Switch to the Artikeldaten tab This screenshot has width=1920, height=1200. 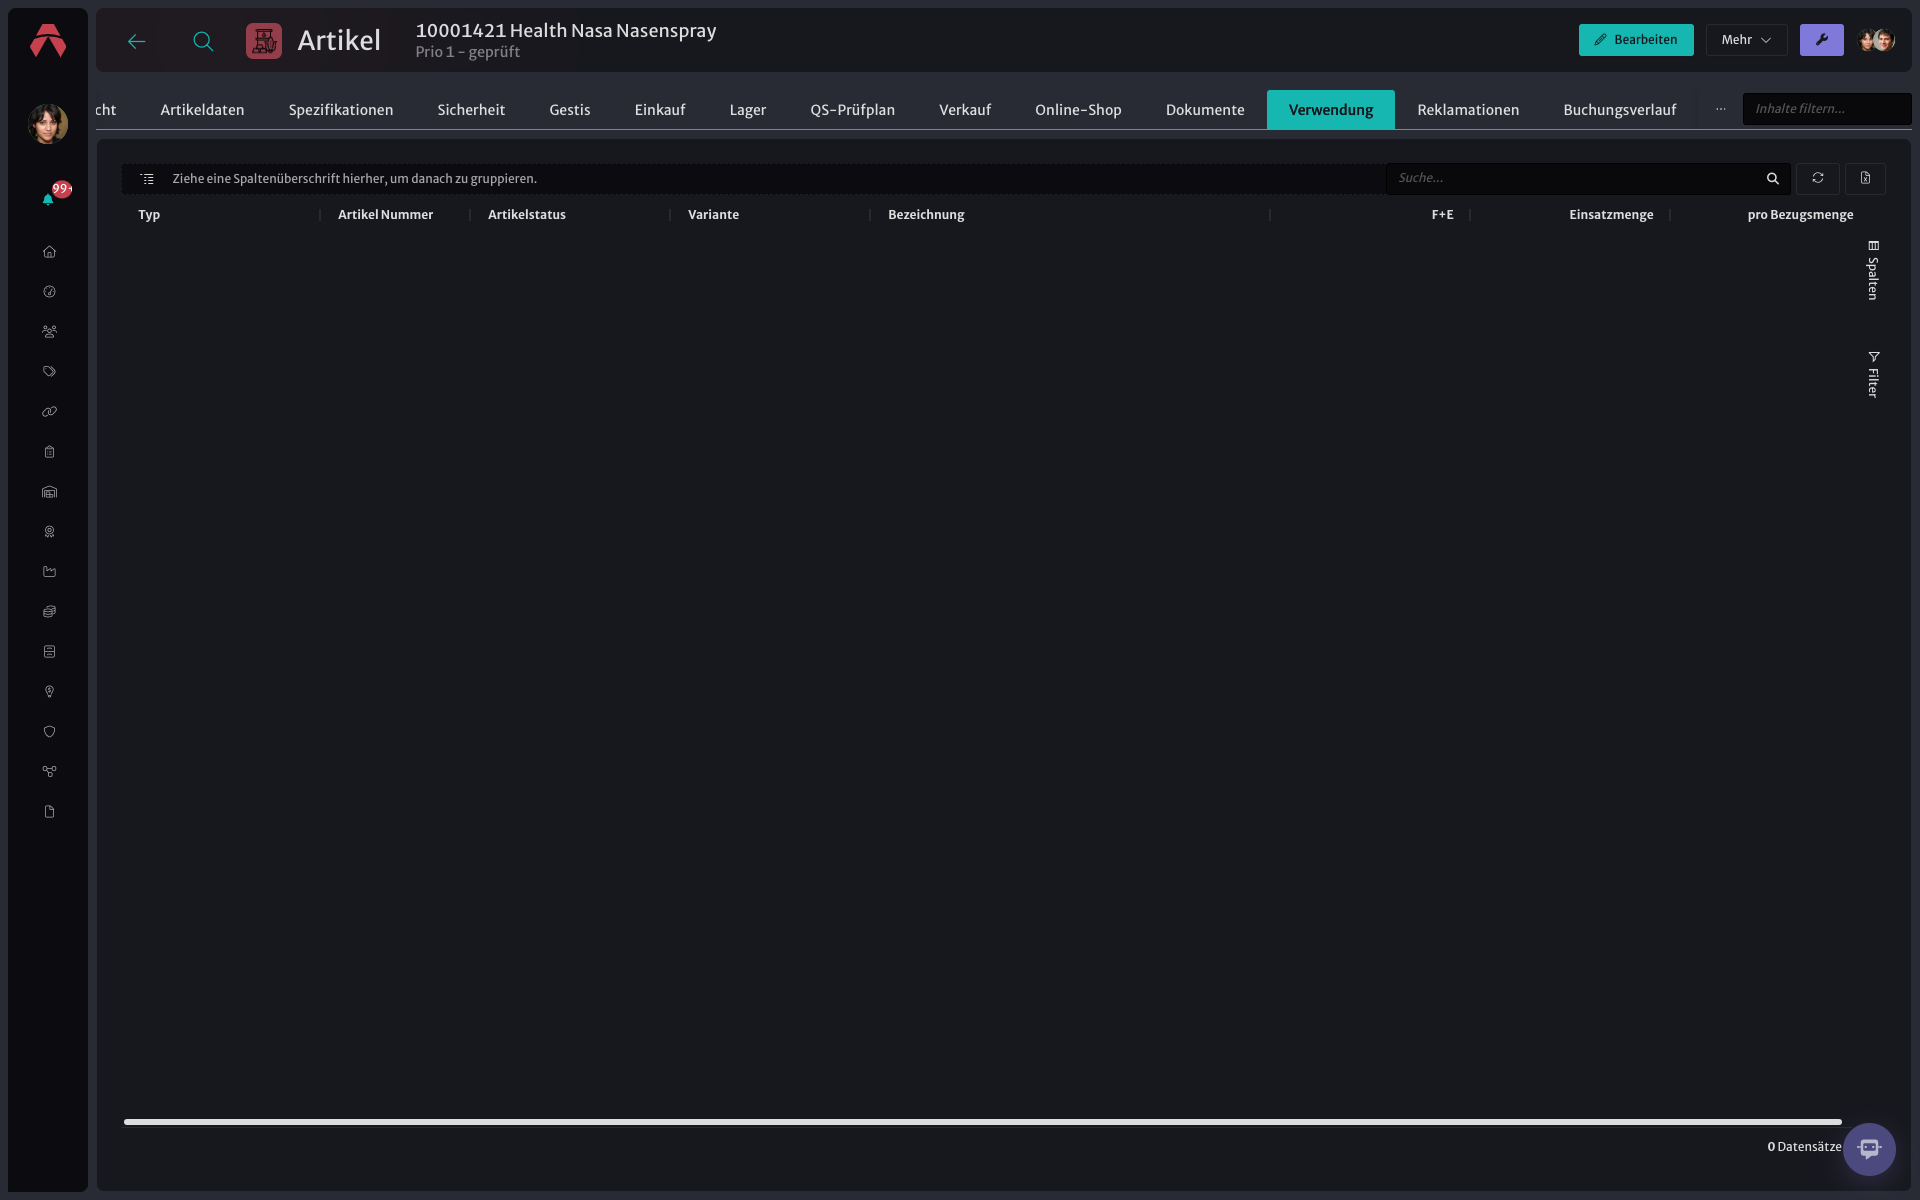pos(202,110)
